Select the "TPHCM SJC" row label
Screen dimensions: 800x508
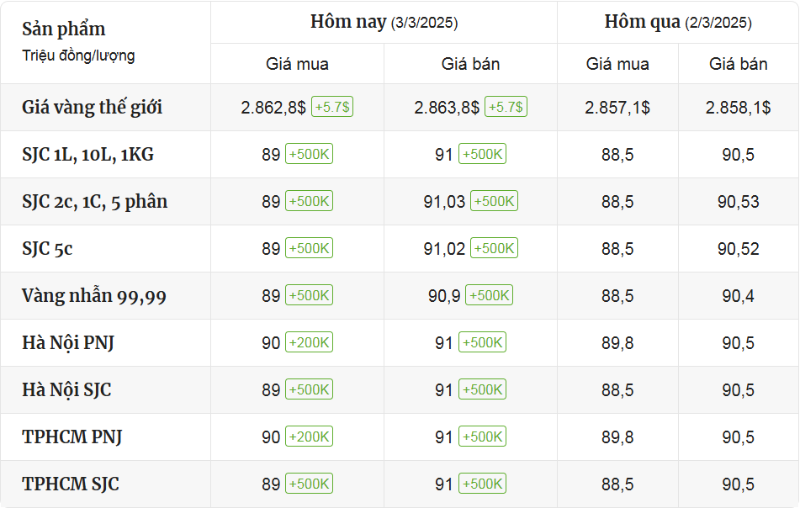click(x=70, y=484)
